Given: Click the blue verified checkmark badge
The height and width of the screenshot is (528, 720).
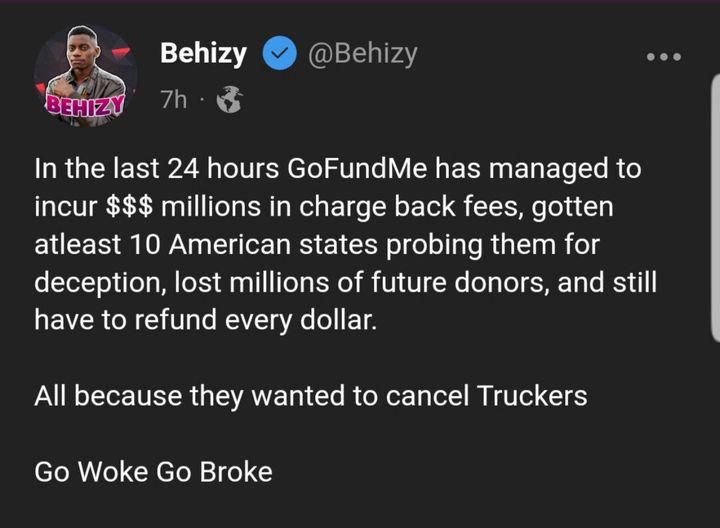Looking at the screenshot, I should point(279,56).
